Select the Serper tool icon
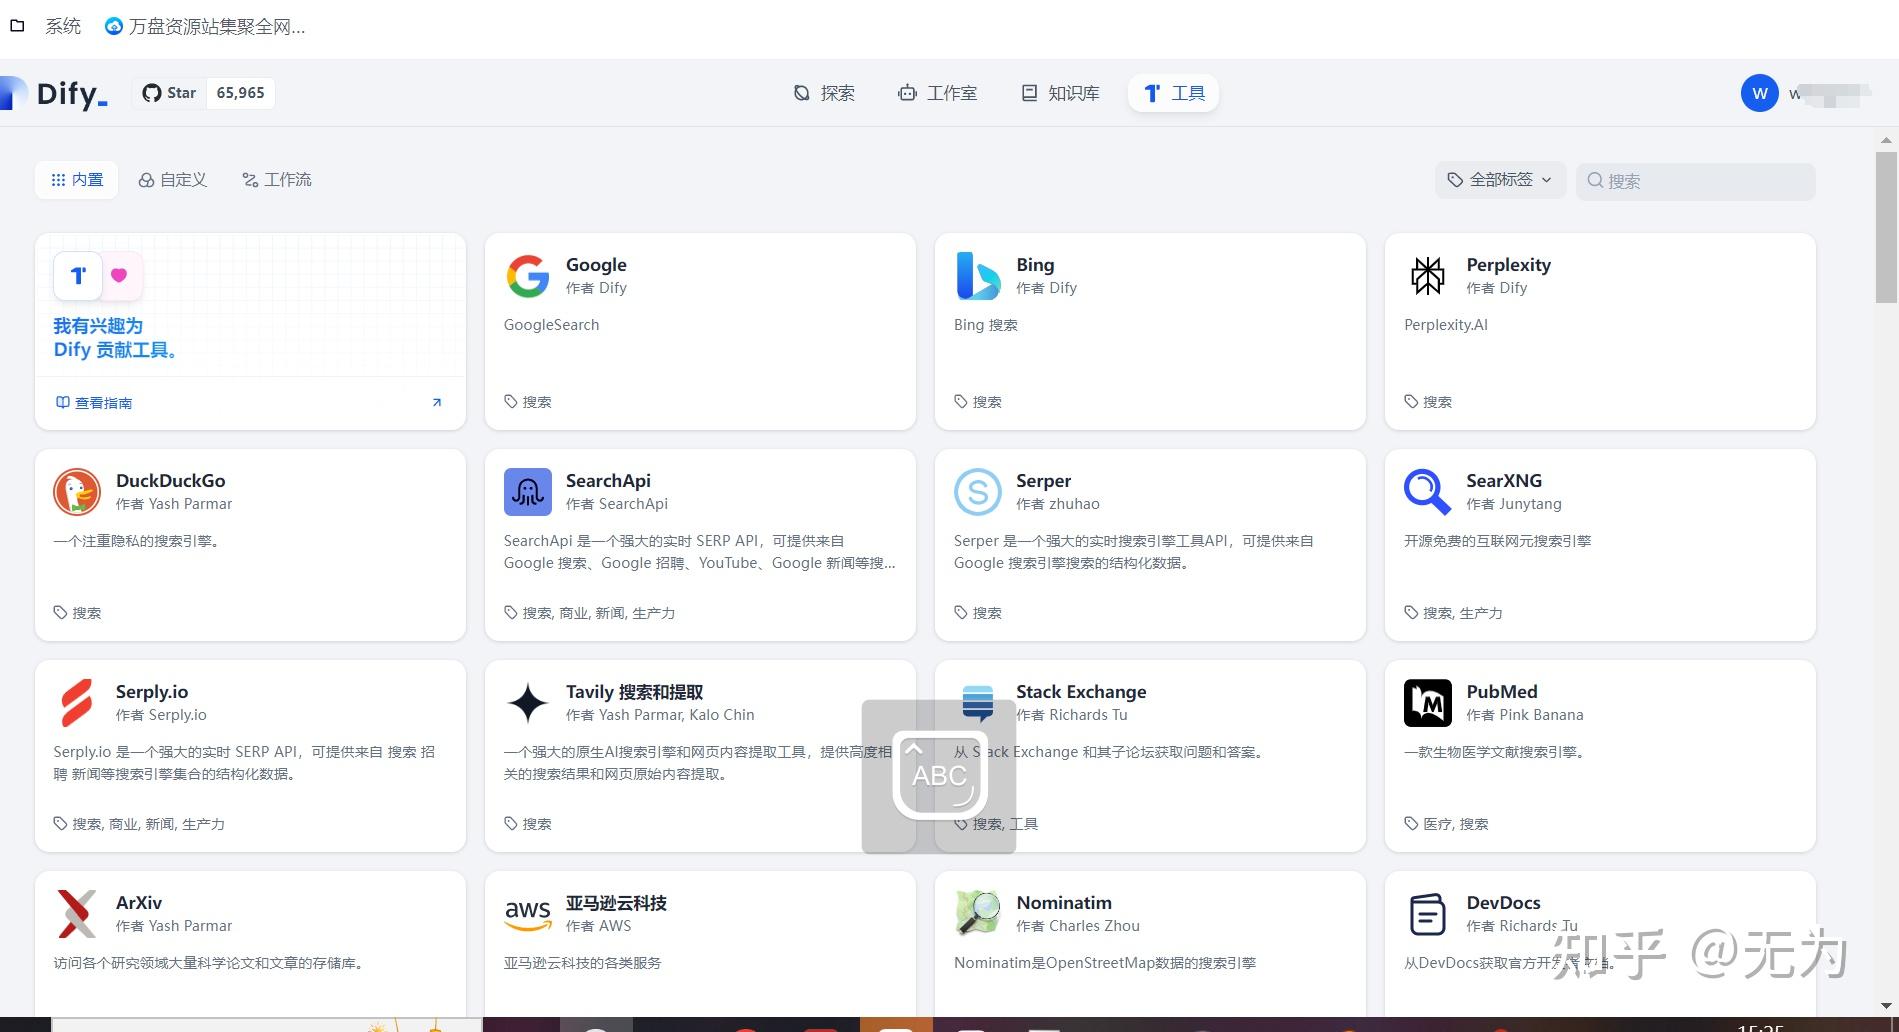The image size is (1899, 1032). pos(977,491)
